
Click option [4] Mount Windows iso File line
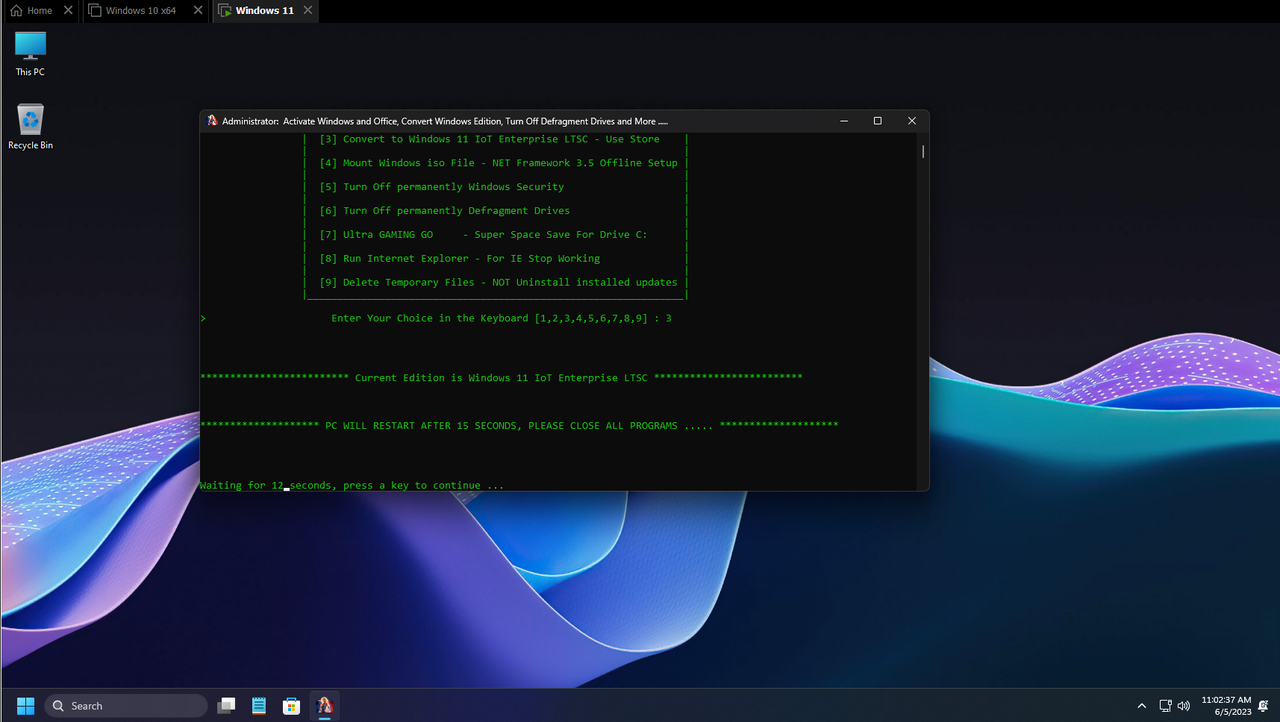pos(498,163)
